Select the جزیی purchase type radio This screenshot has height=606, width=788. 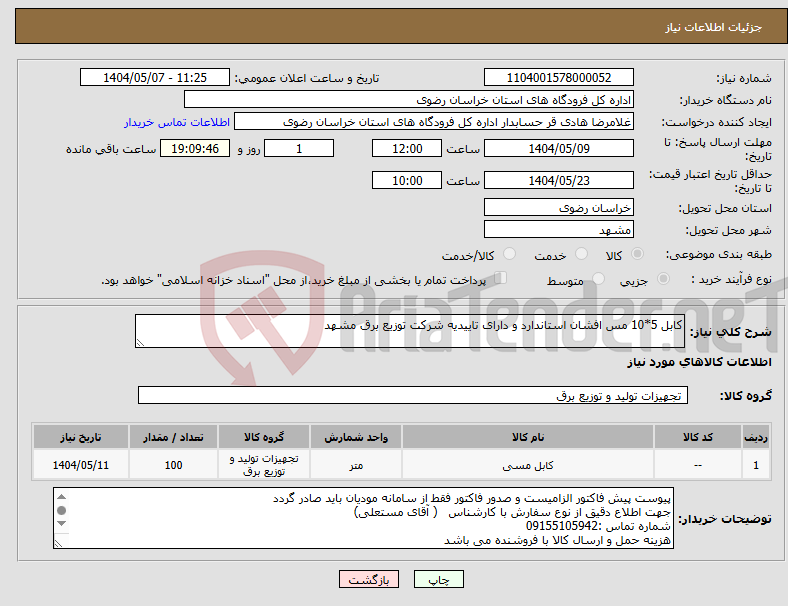click(x=663, y=279)
